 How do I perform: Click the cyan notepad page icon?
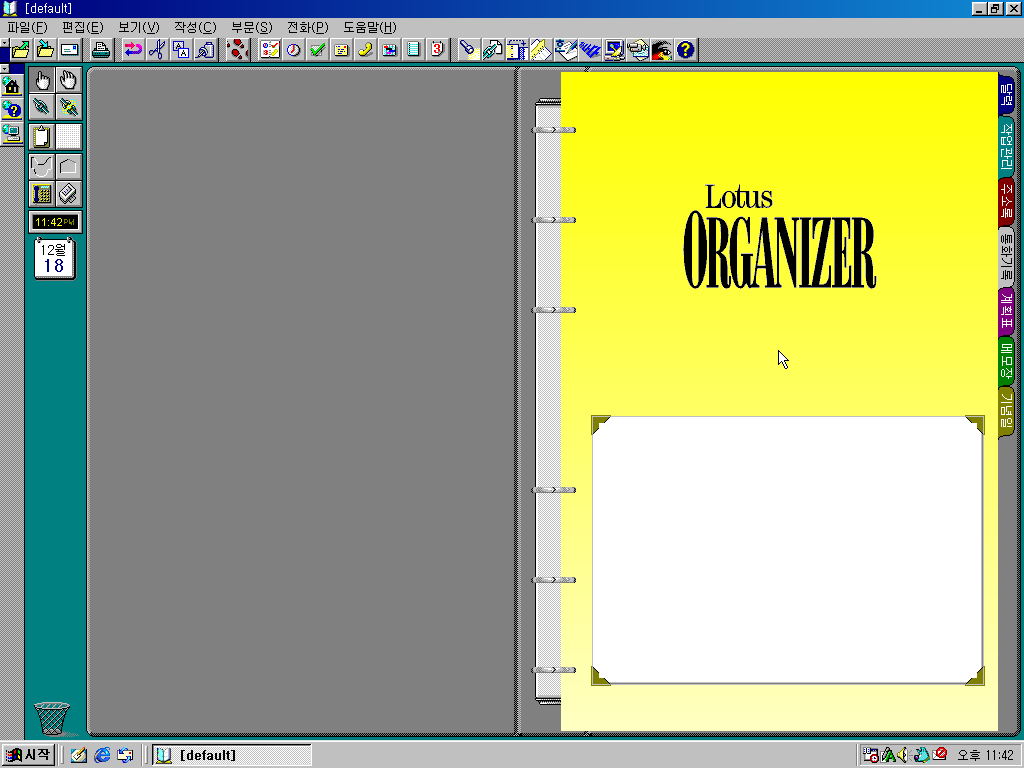pyautogui.click(x=413, y=50)
